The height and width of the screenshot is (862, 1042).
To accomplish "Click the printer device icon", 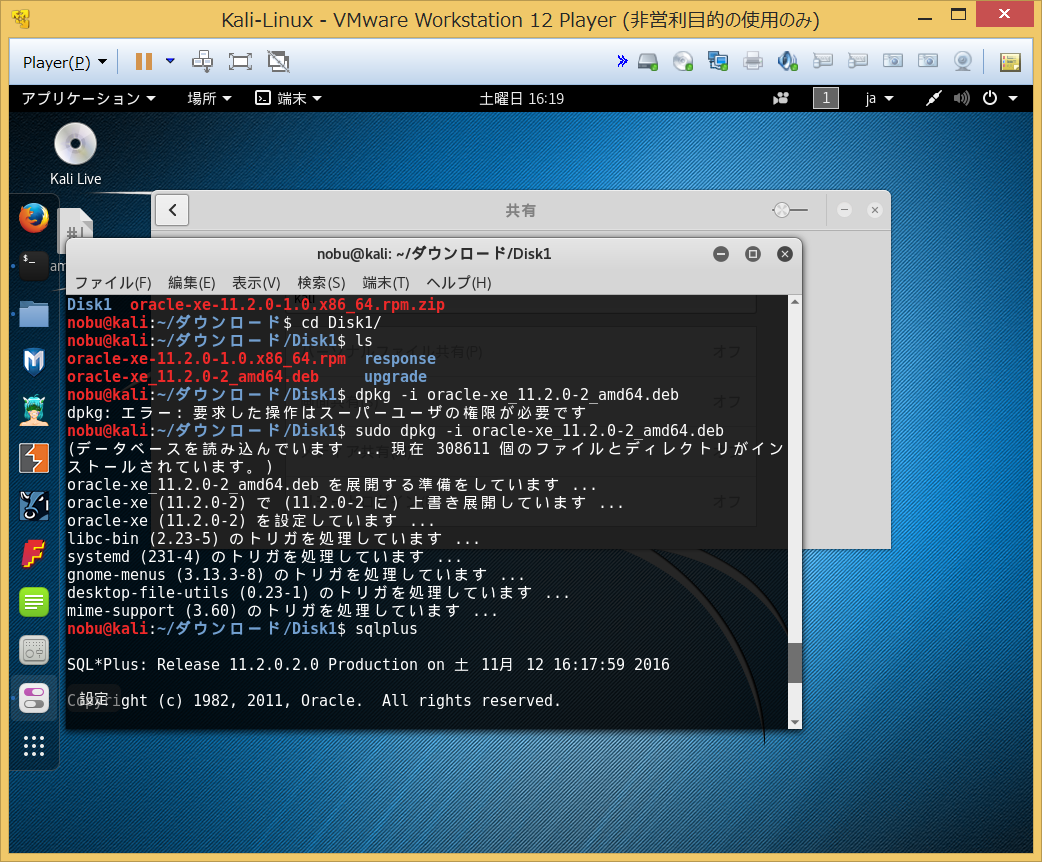I will coord(752,62).
